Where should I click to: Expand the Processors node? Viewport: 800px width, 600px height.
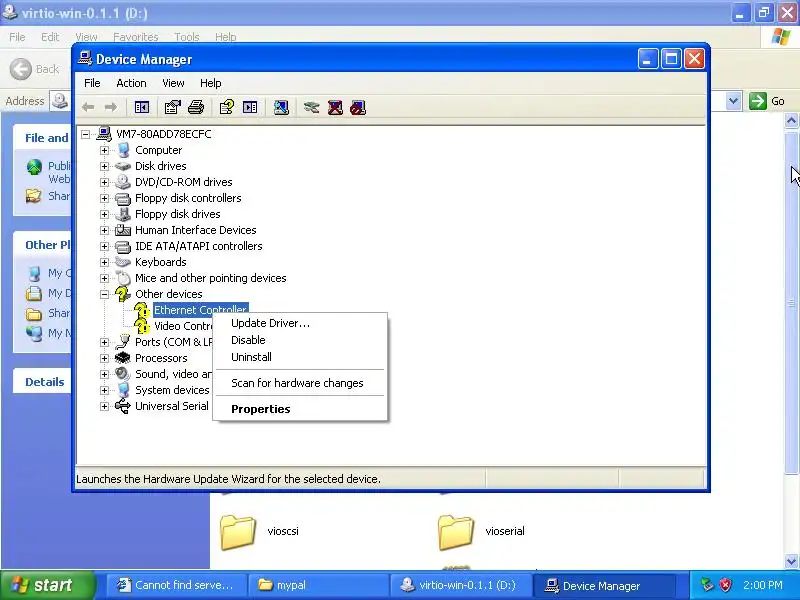coord(105,358)
